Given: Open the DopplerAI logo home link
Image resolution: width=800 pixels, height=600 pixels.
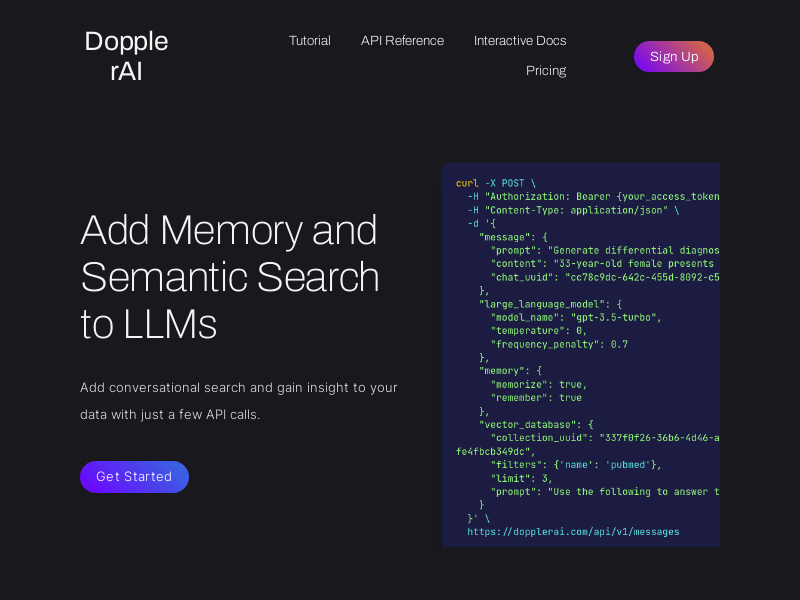Looking at the screenshot, I should pyautogui.click(x=126, y=56).
